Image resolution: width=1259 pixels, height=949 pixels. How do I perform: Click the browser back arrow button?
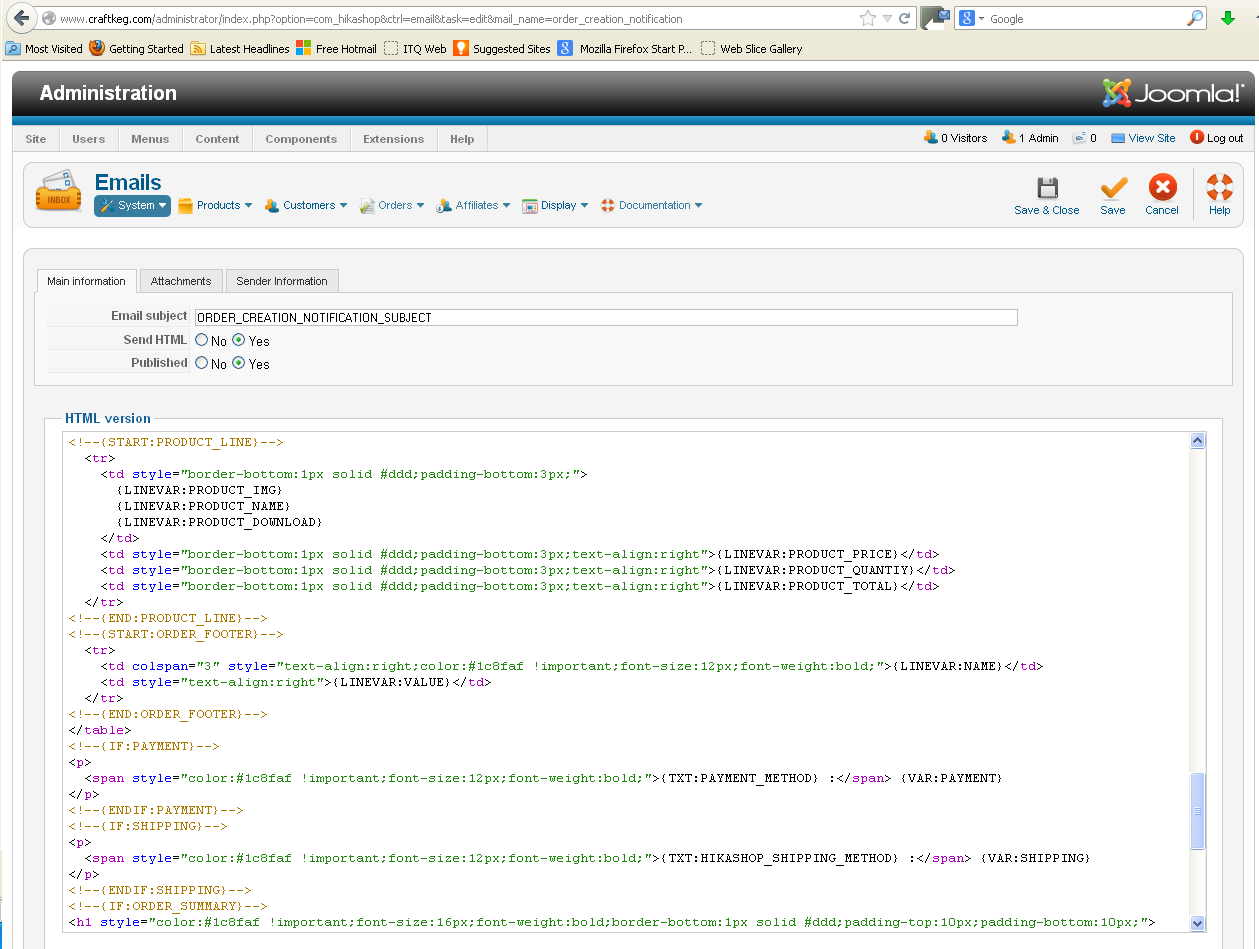point(22,18)
